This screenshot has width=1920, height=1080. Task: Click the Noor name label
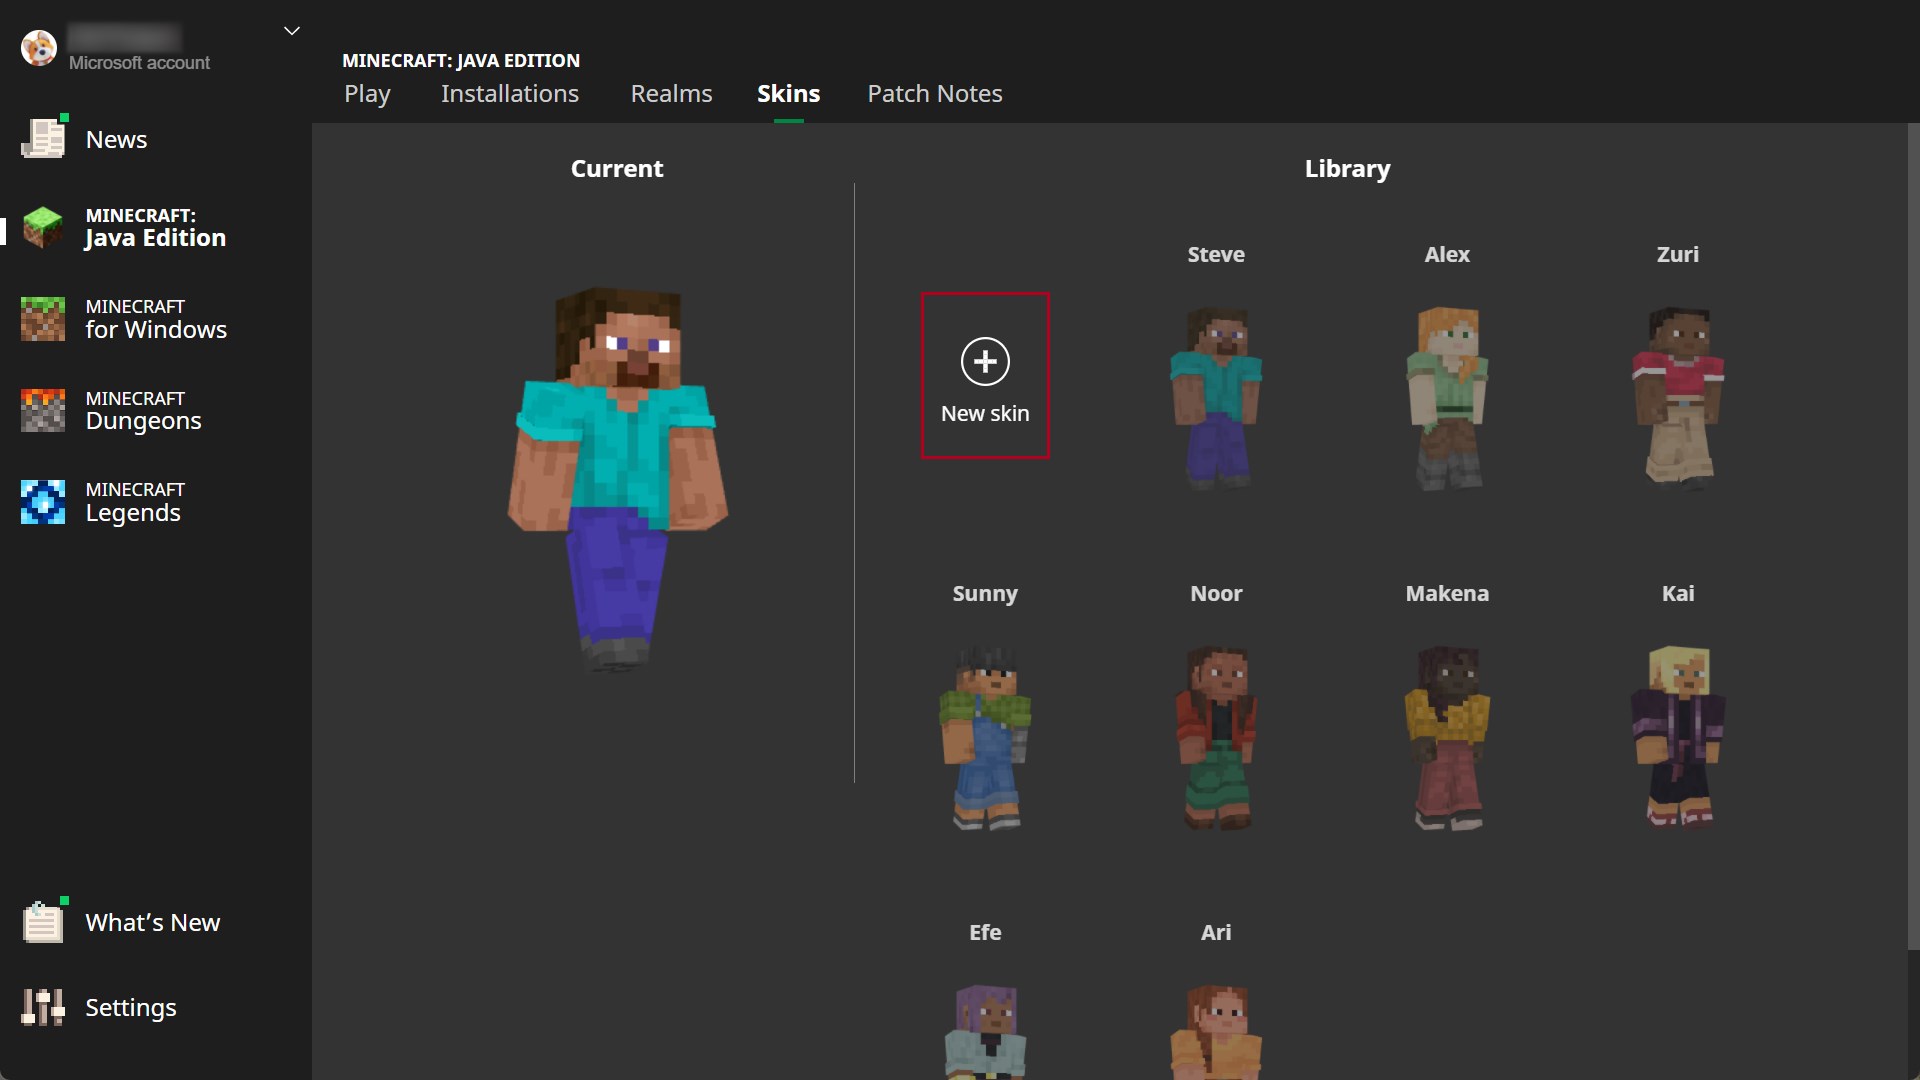[1216, 594]
